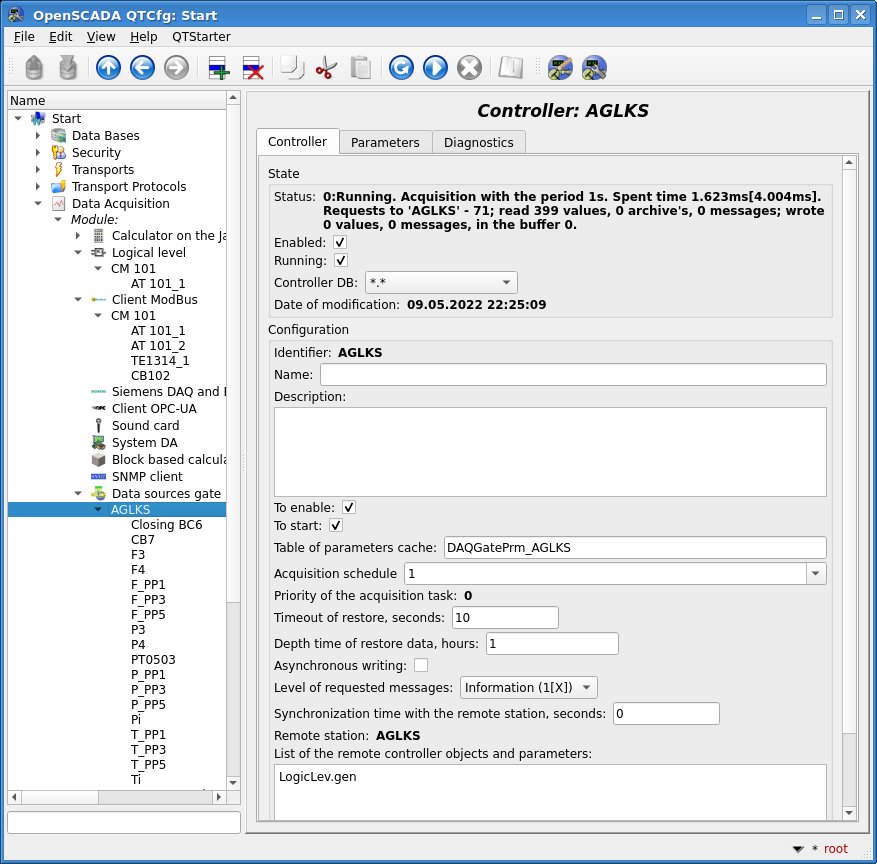877x864 pixels.
Task: Launch the QTStarter module icon with the pencil
Action: [x=560, y=68]
